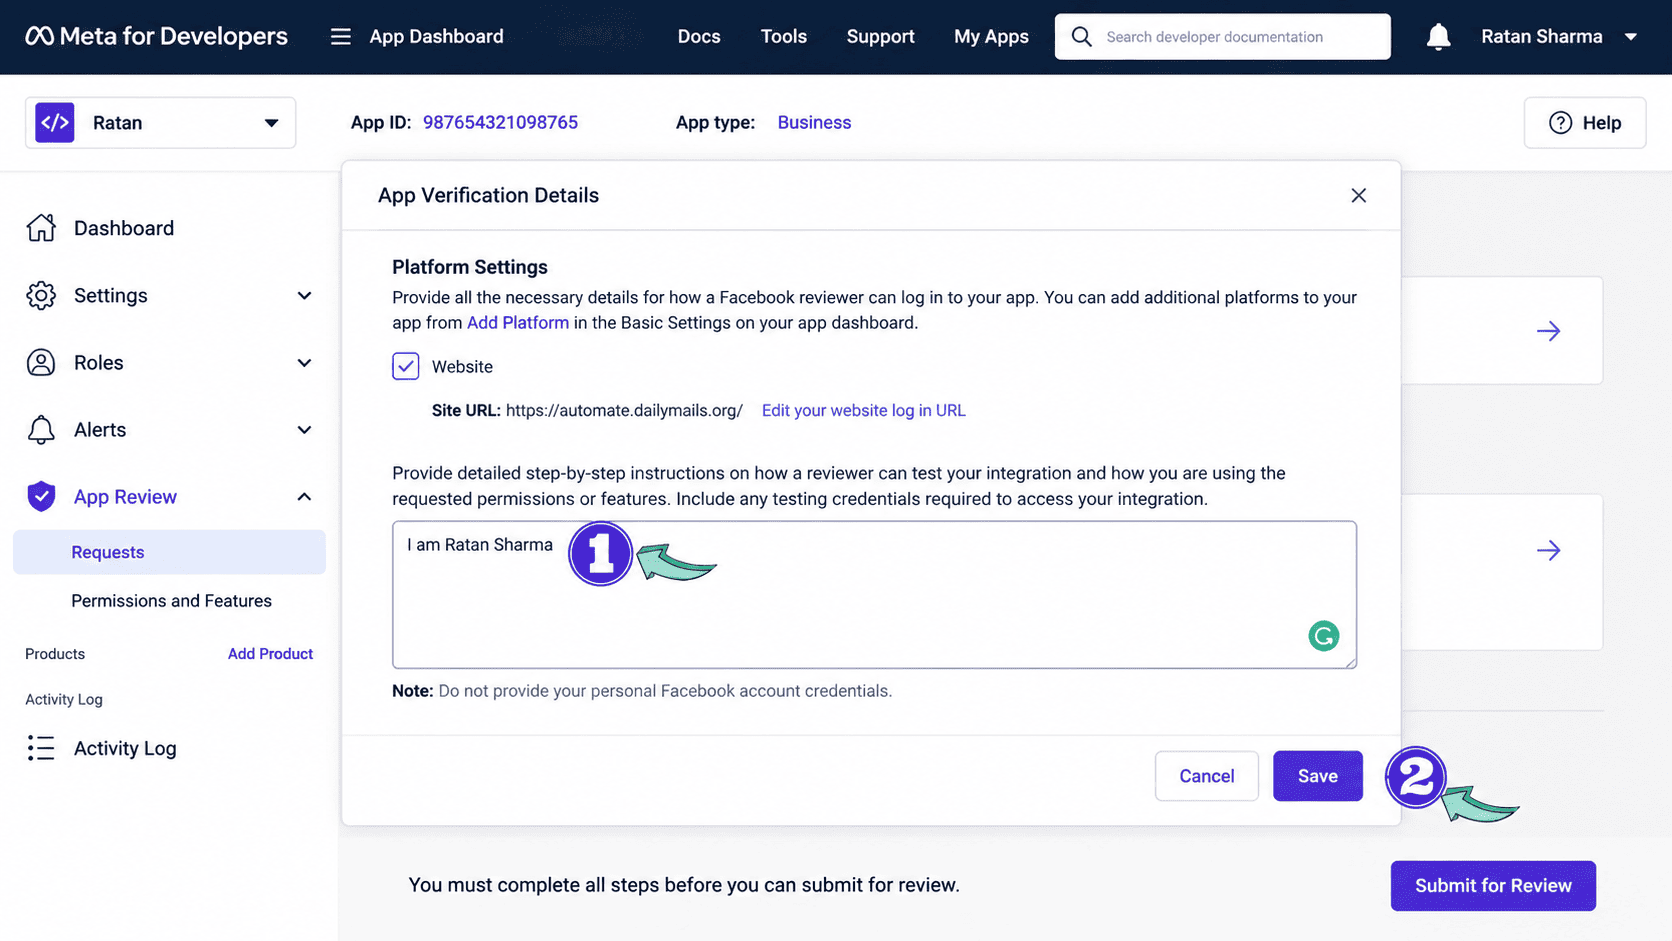Click the Help button label

coord(1601,123)
